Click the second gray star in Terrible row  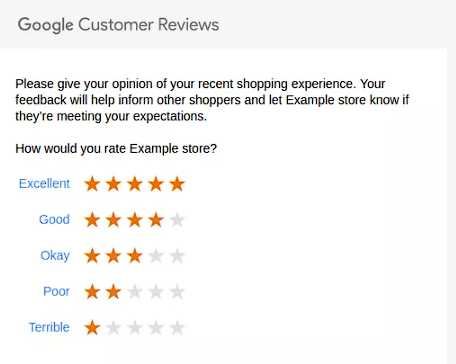pyautogui.click(x=113, y=328)
